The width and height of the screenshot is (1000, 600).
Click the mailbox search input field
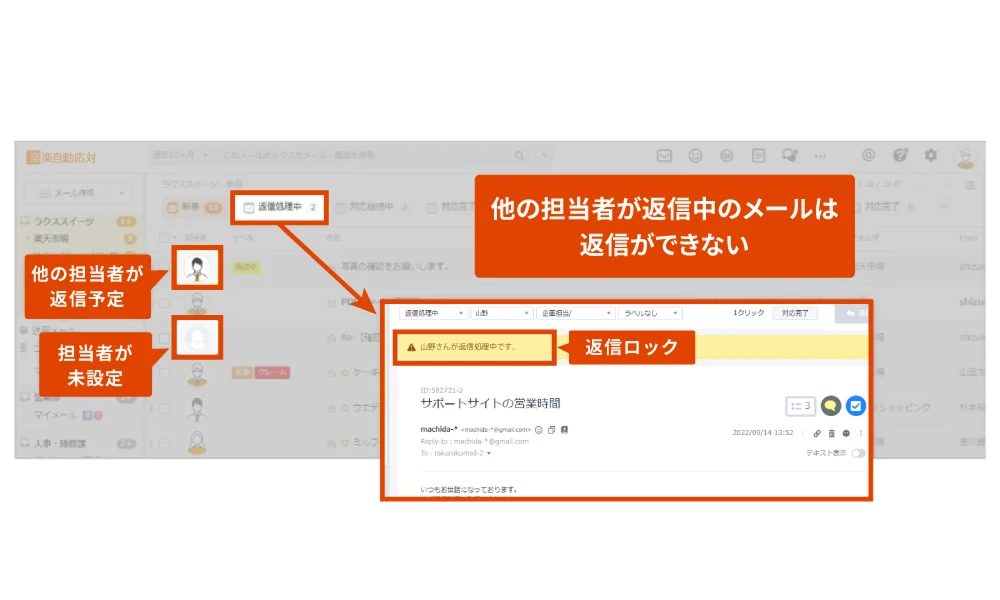364,155
